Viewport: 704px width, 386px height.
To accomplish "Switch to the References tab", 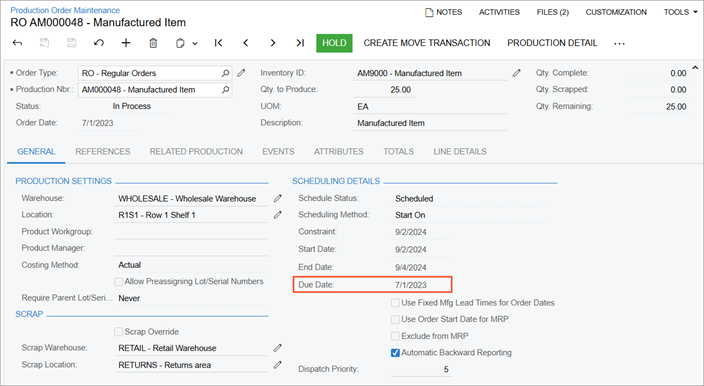I will point(103,152).
